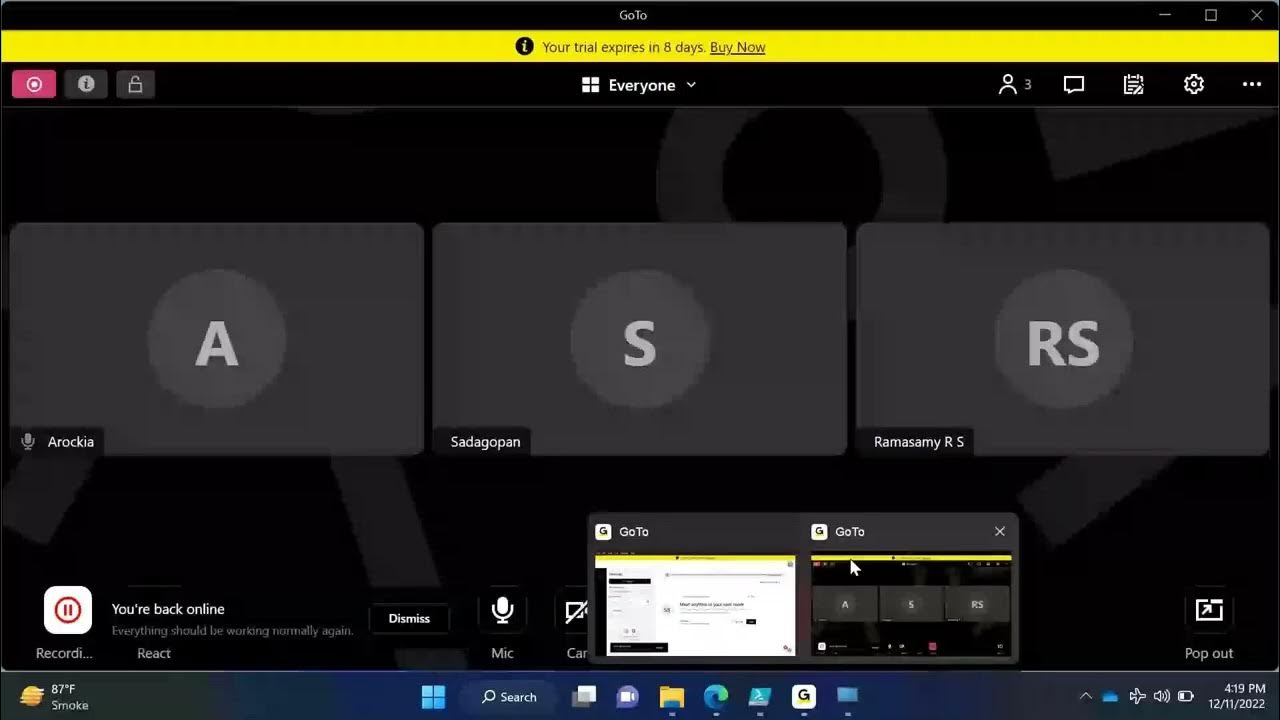1280x720 pixels.
Task: Click the airplane mode tray icon
Action: (x=1137, y=696)
